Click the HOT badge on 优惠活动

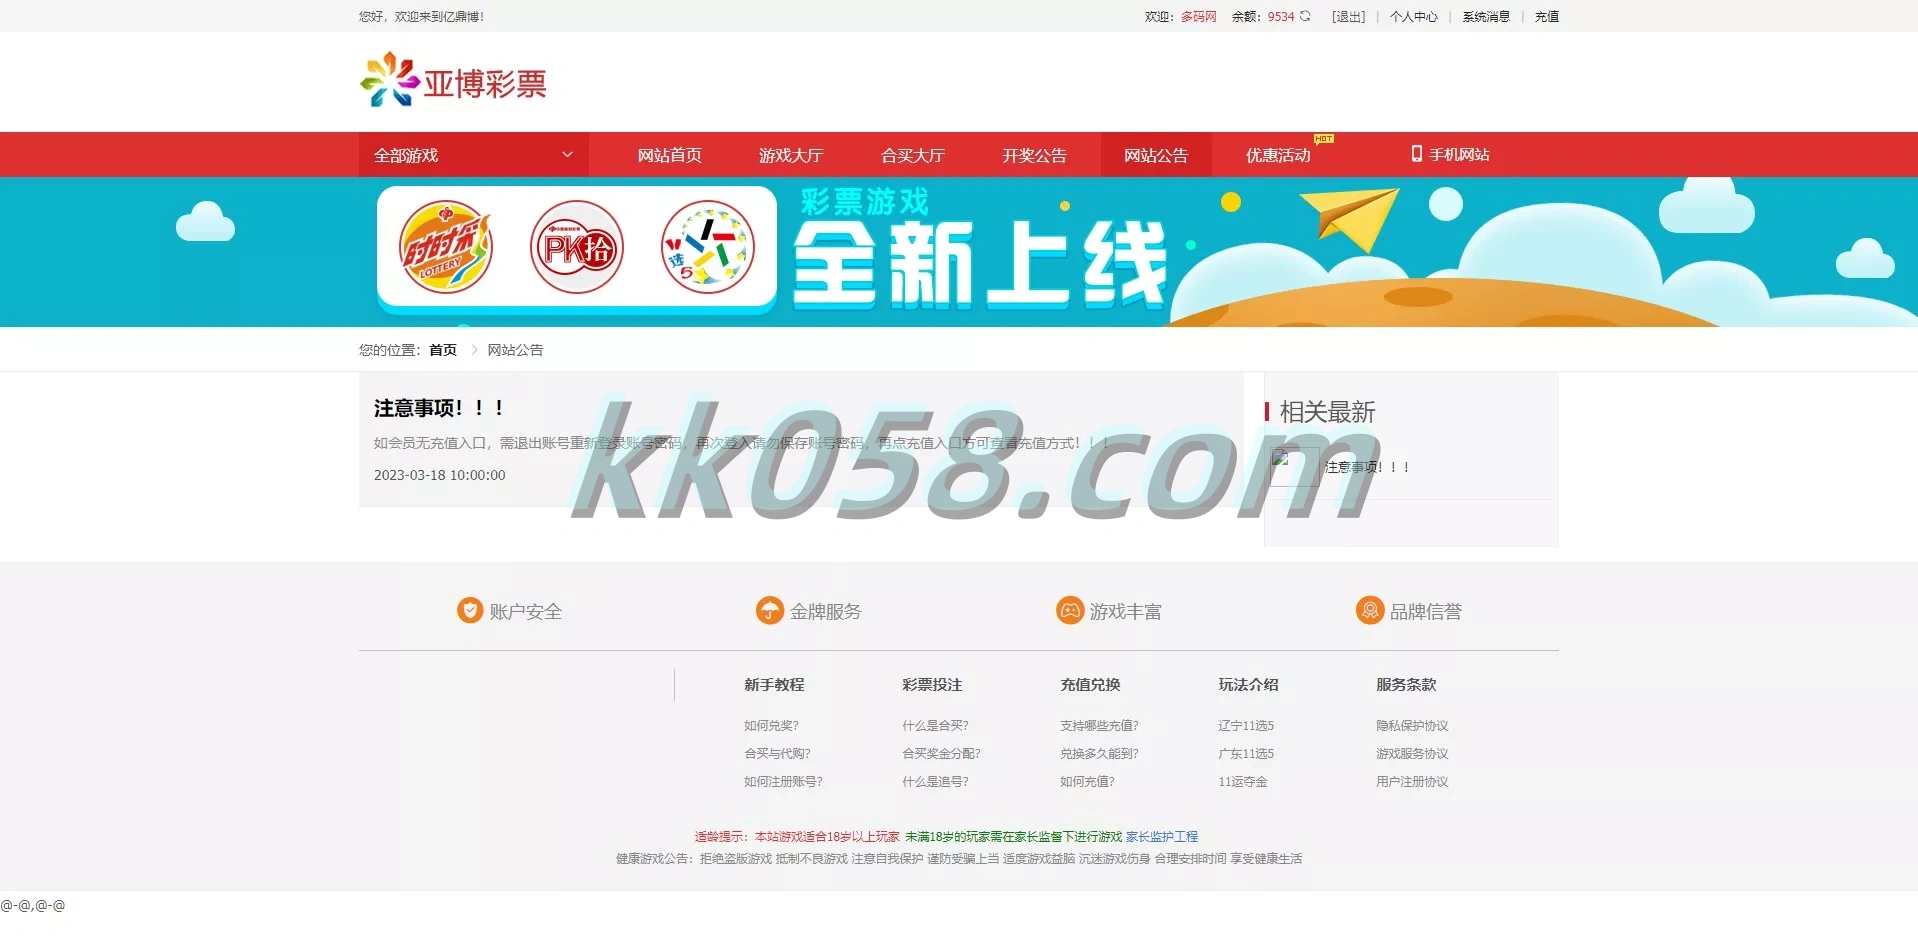click(x=1324, y=139)
